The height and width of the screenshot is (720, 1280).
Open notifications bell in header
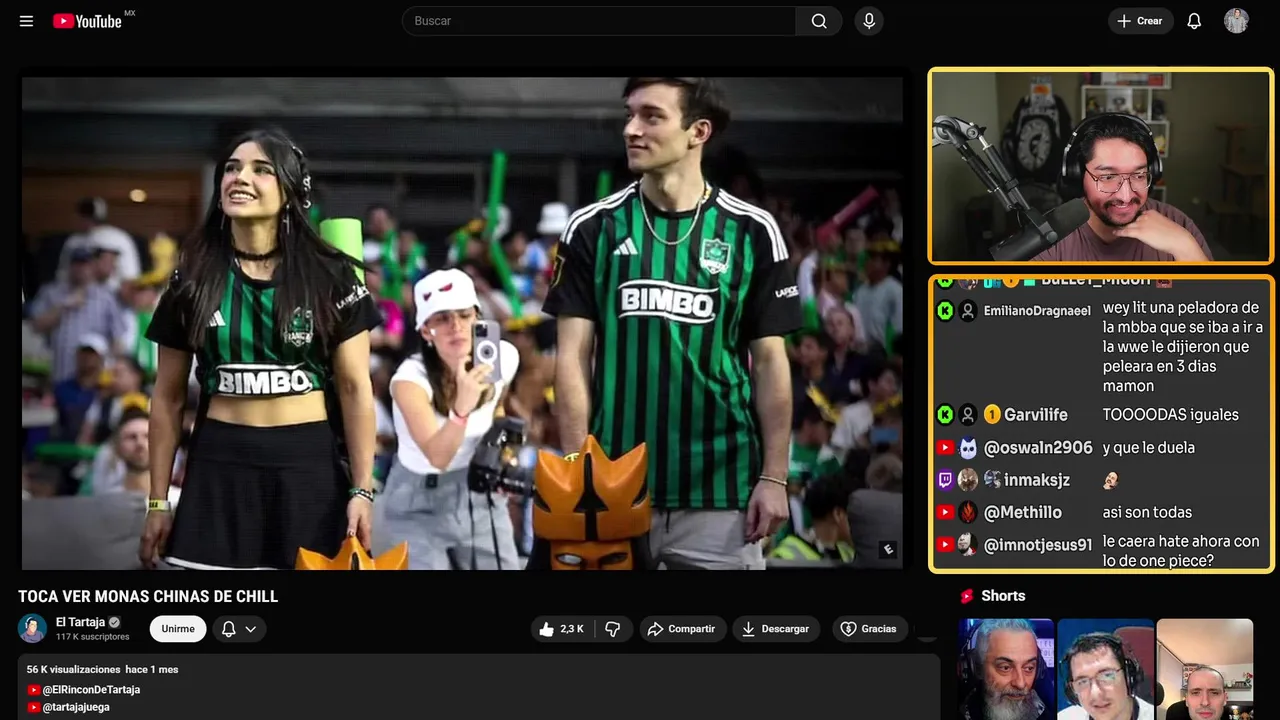coord(1194,21)
